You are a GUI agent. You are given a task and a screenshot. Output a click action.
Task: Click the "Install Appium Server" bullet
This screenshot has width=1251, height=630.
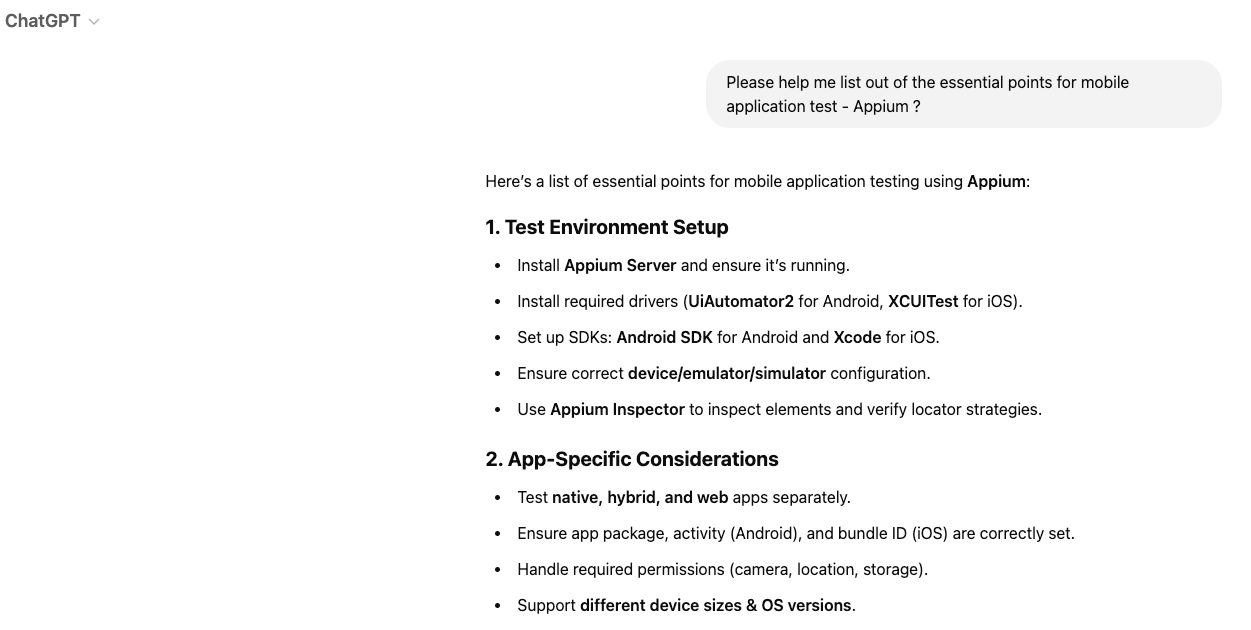[x=683, y=265]
